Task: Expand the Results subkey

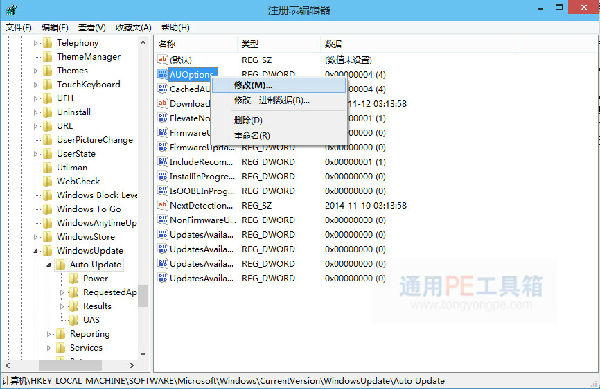Action: (62, 306)
